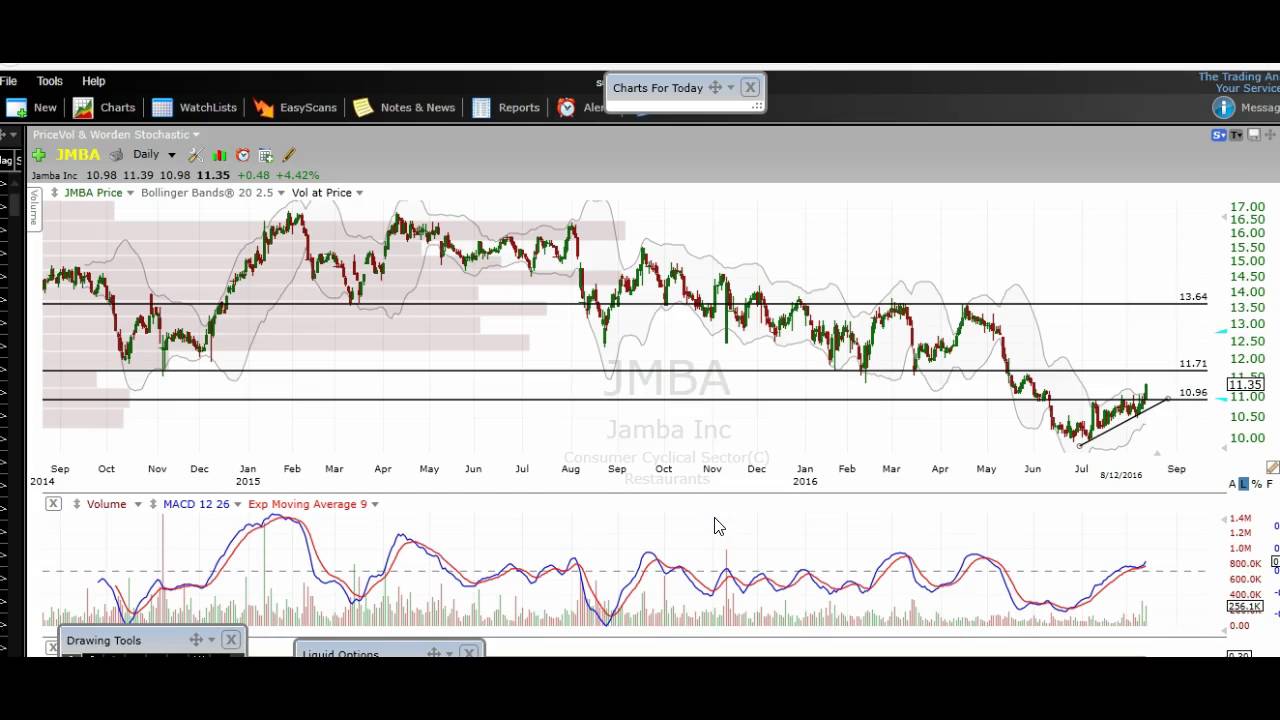Click the move icon on Drawing Tools panel
The height and width of the screenshot is (720, 1280).
click(196, 640)
